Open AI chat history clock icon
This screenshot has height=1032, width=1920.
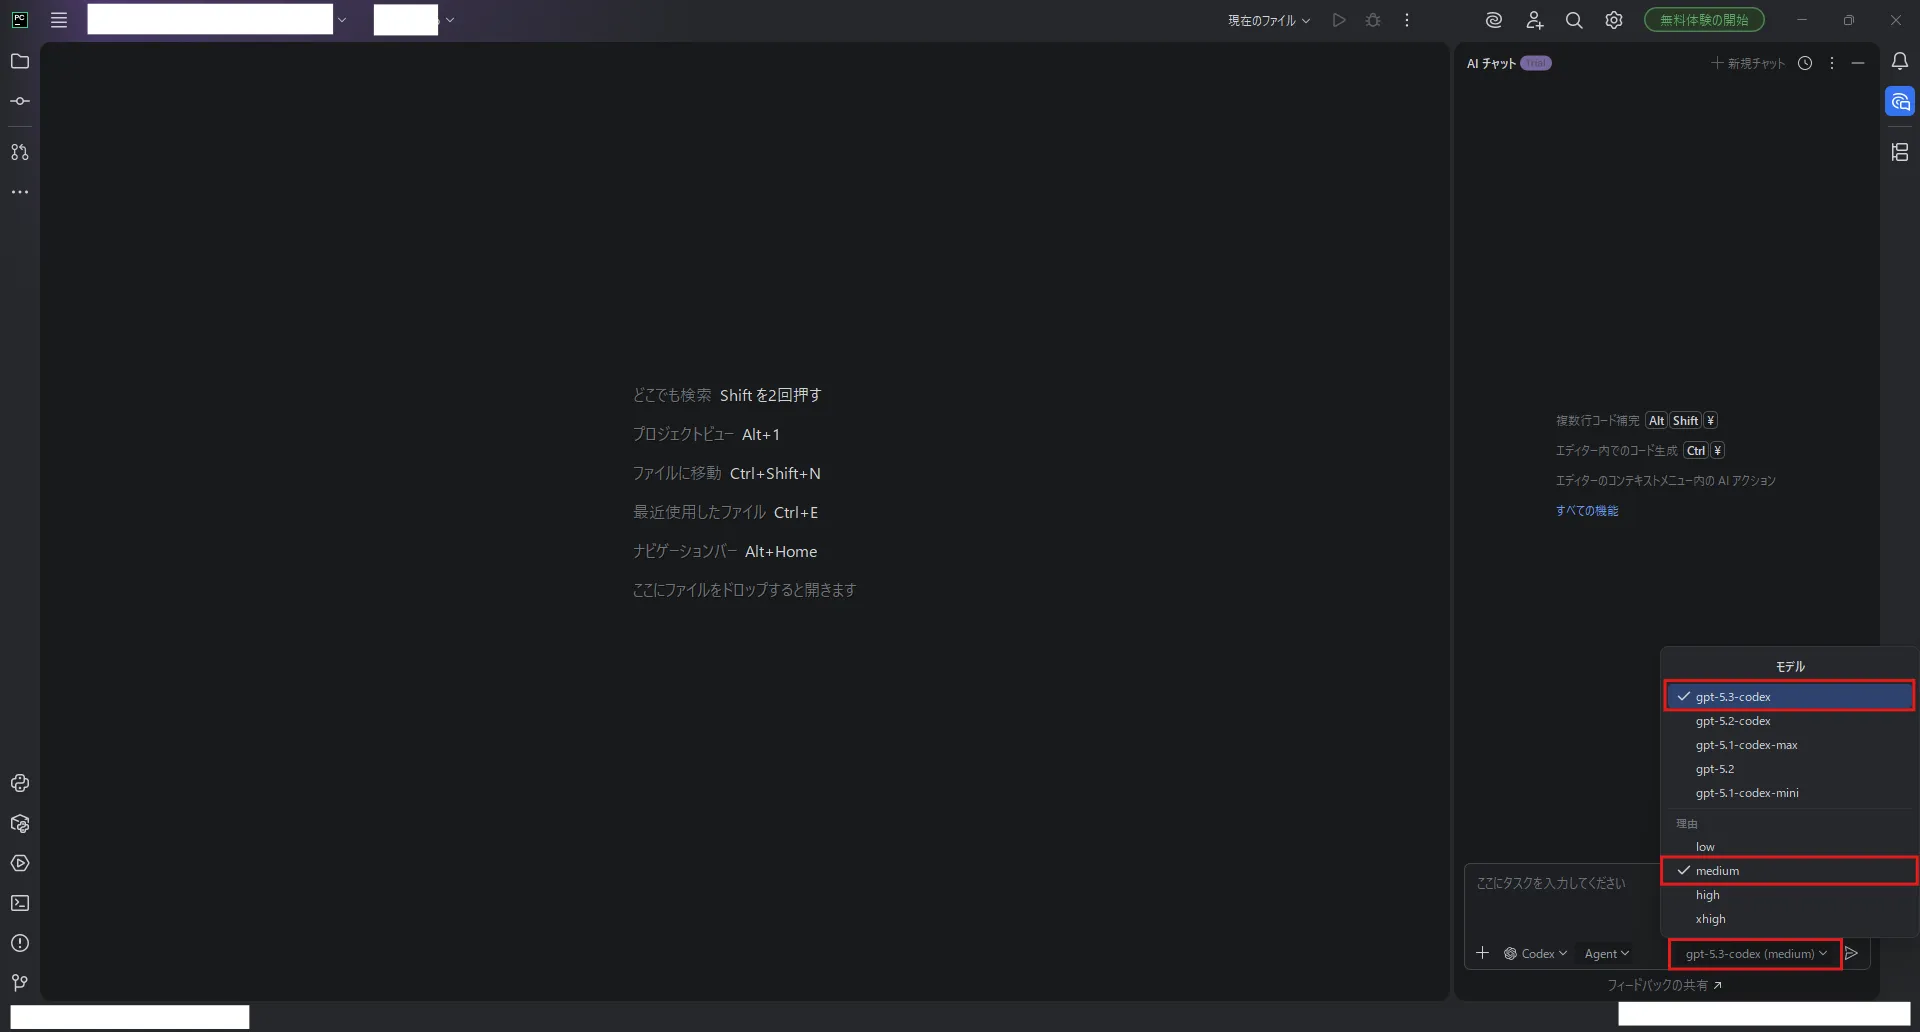click(x=1805, y=63)
